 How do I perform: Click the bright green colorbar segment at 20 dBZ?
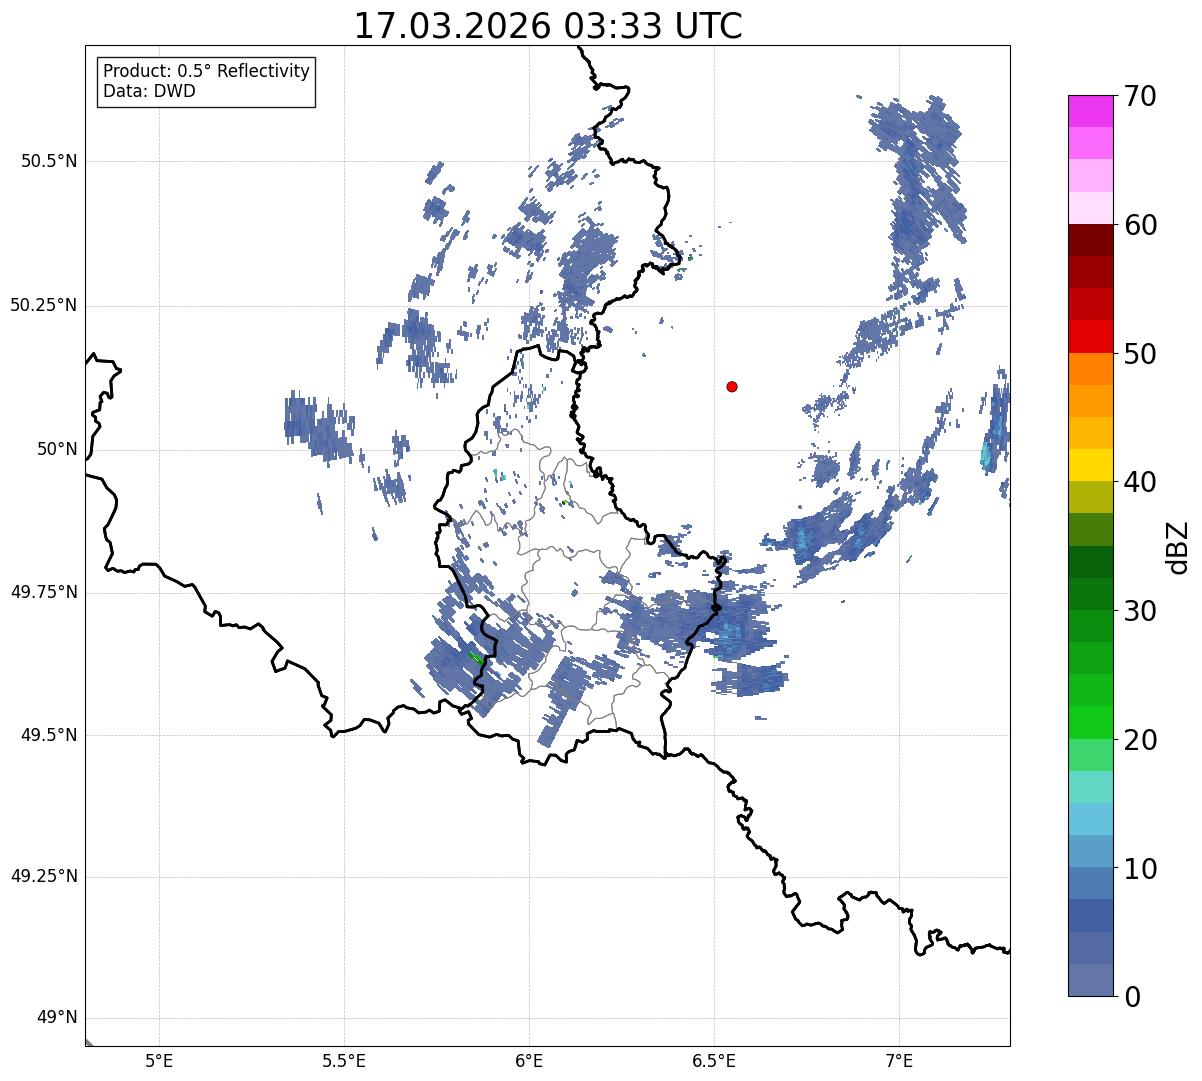click(x=1091, y=723)
